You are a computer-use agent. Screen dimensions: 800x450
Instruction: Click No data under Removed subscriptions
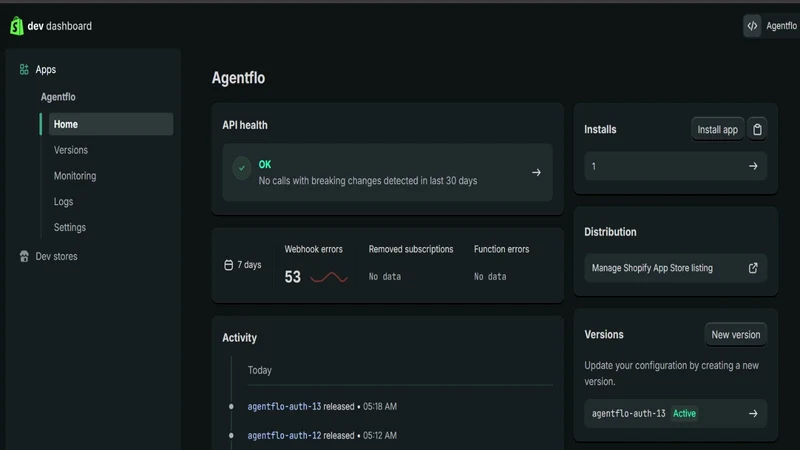tap(385, 277)
